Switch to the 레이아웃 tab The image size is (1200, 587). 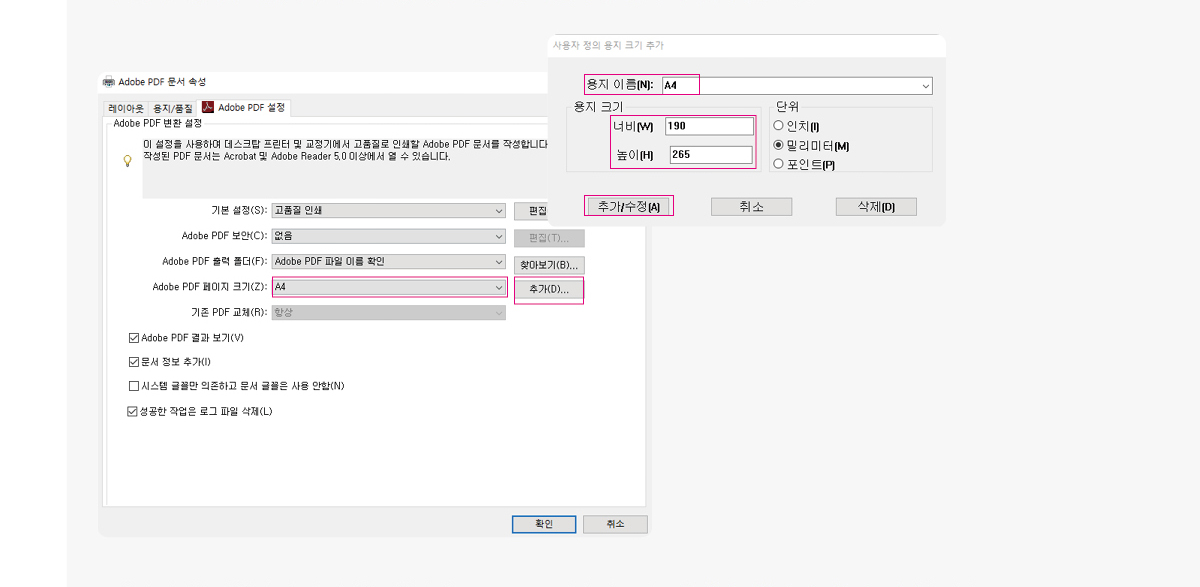click(x=126, y=108)
